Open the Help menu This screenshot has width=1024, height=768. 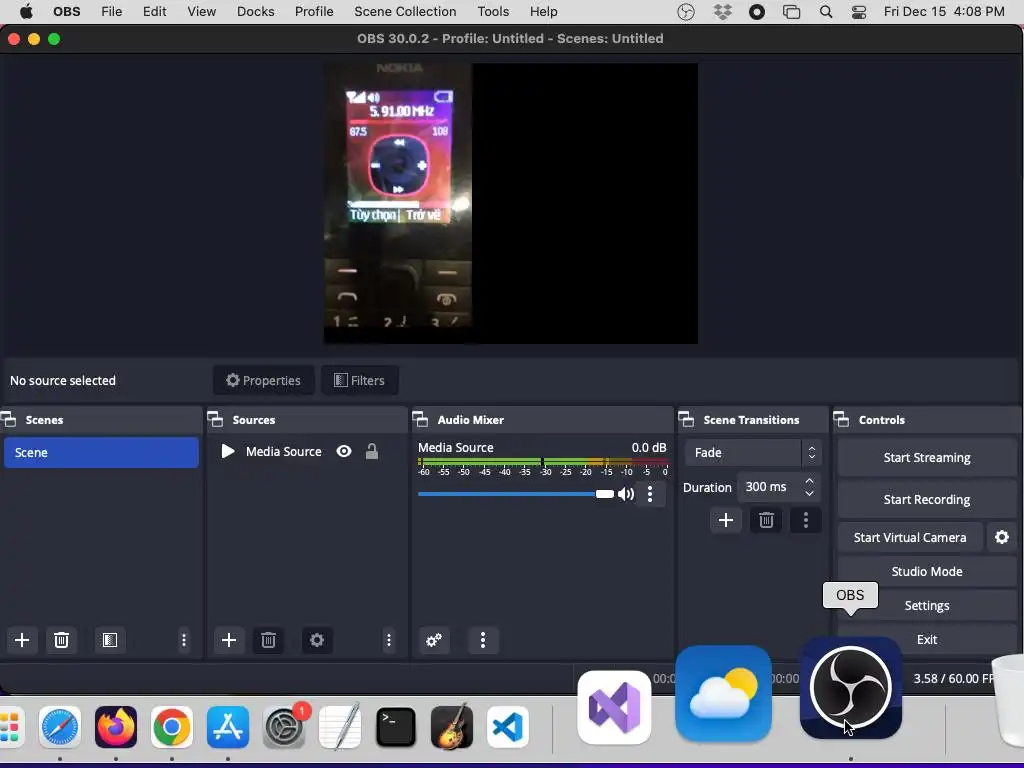543,12
